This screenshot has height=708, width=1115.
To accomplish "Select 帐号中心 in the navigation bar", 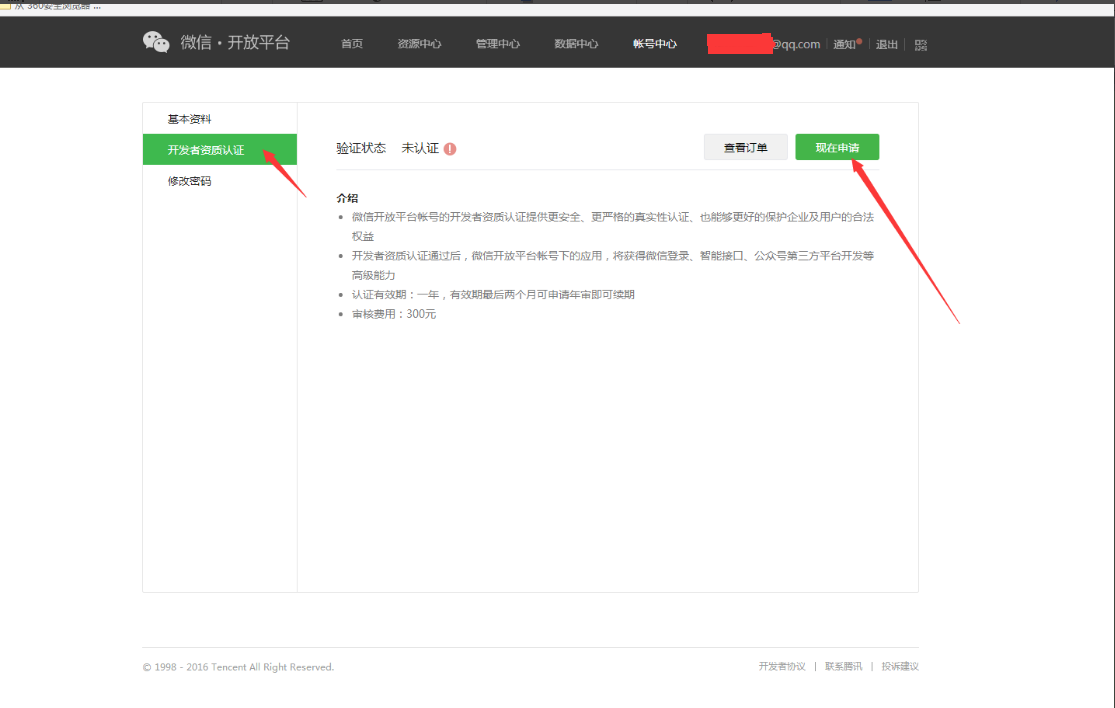I will (x=654, y=44).
